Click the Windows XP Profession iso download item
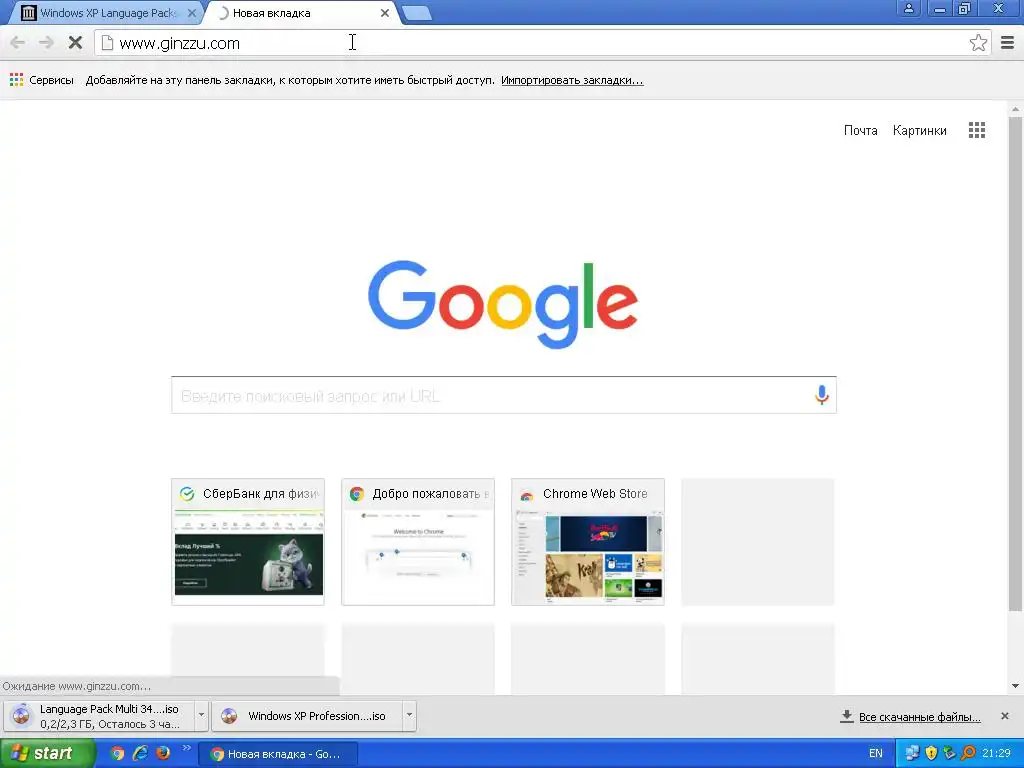The image size is (1024, 768). pos(308,716)
